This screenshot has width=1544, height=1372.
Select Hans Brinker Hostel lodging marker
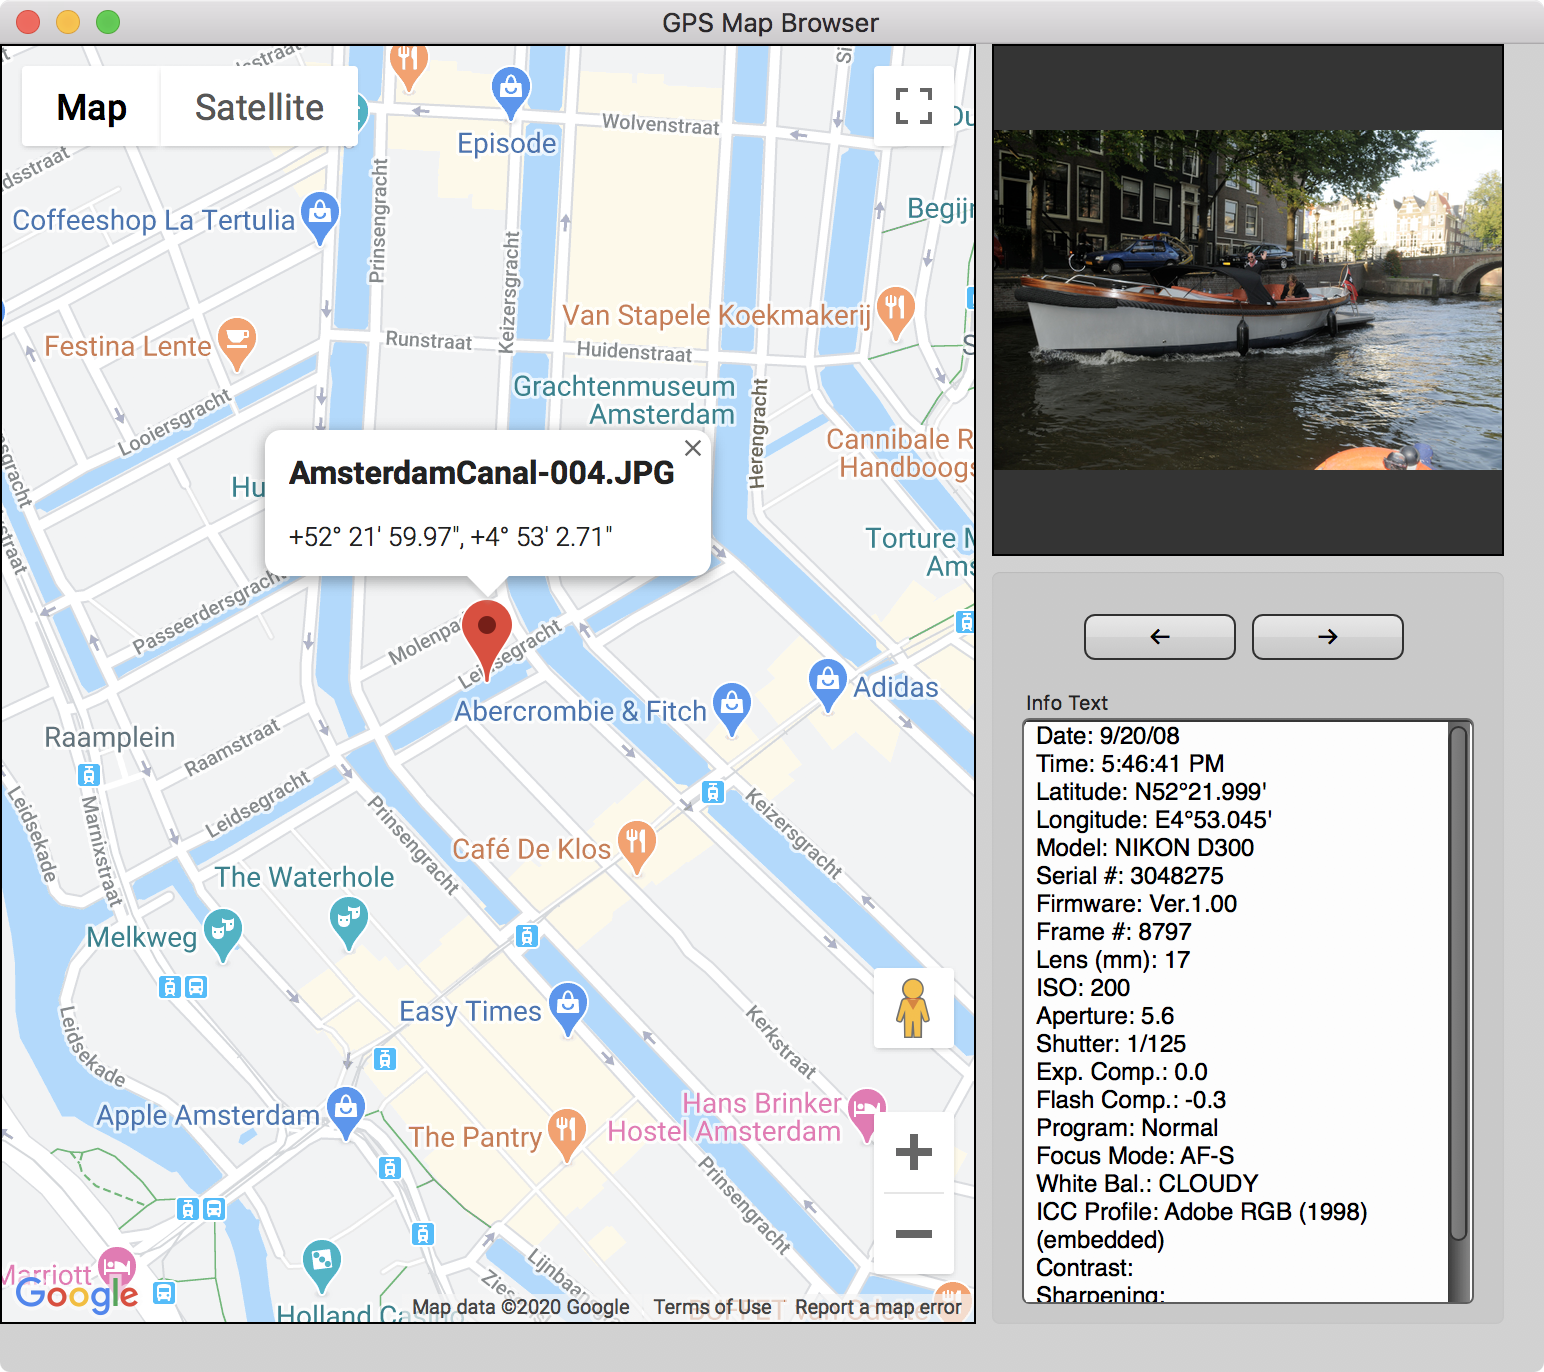(867, 1114)
